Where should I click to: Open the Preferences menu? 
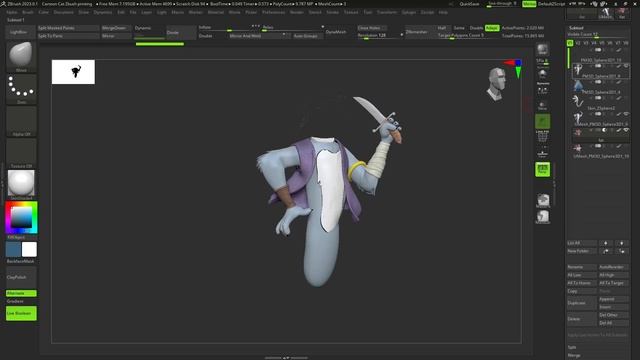click(x=273, y=12)
